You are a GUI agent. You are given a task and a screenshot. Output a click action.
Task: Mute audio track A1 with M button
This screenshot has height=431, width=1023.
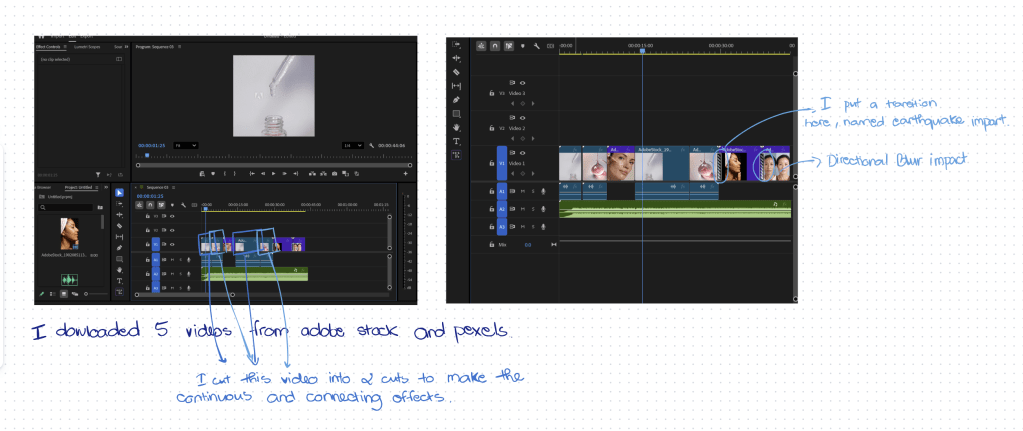pos(522,189)
